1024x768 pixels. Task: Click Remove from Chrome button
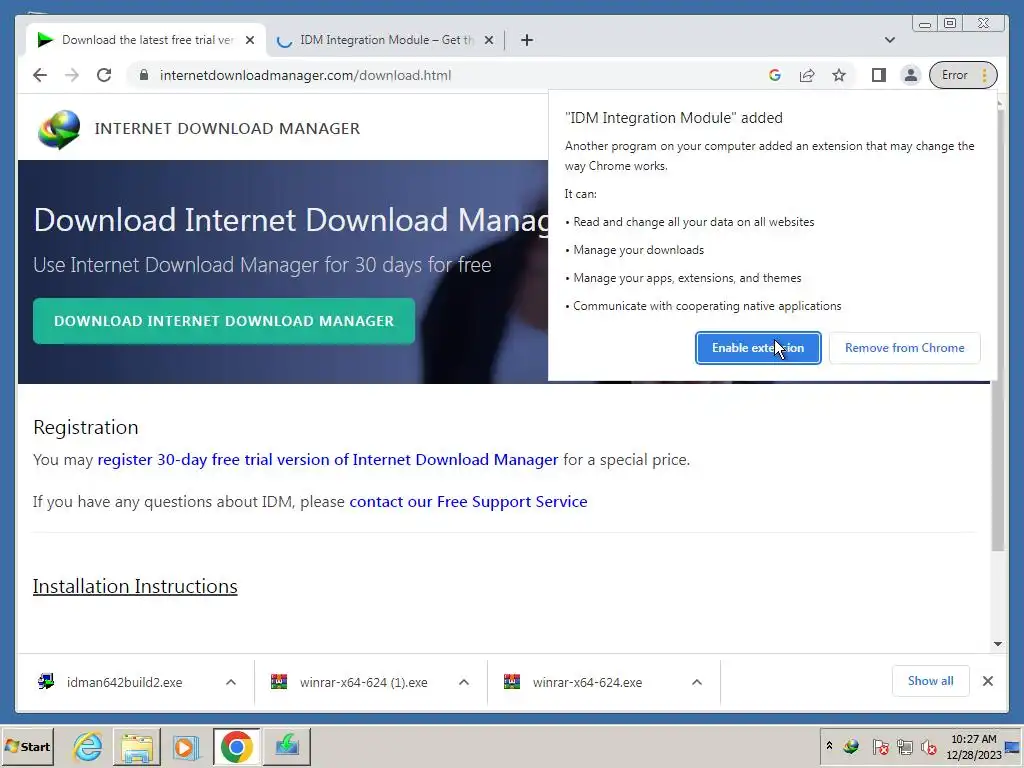[904, 347]
